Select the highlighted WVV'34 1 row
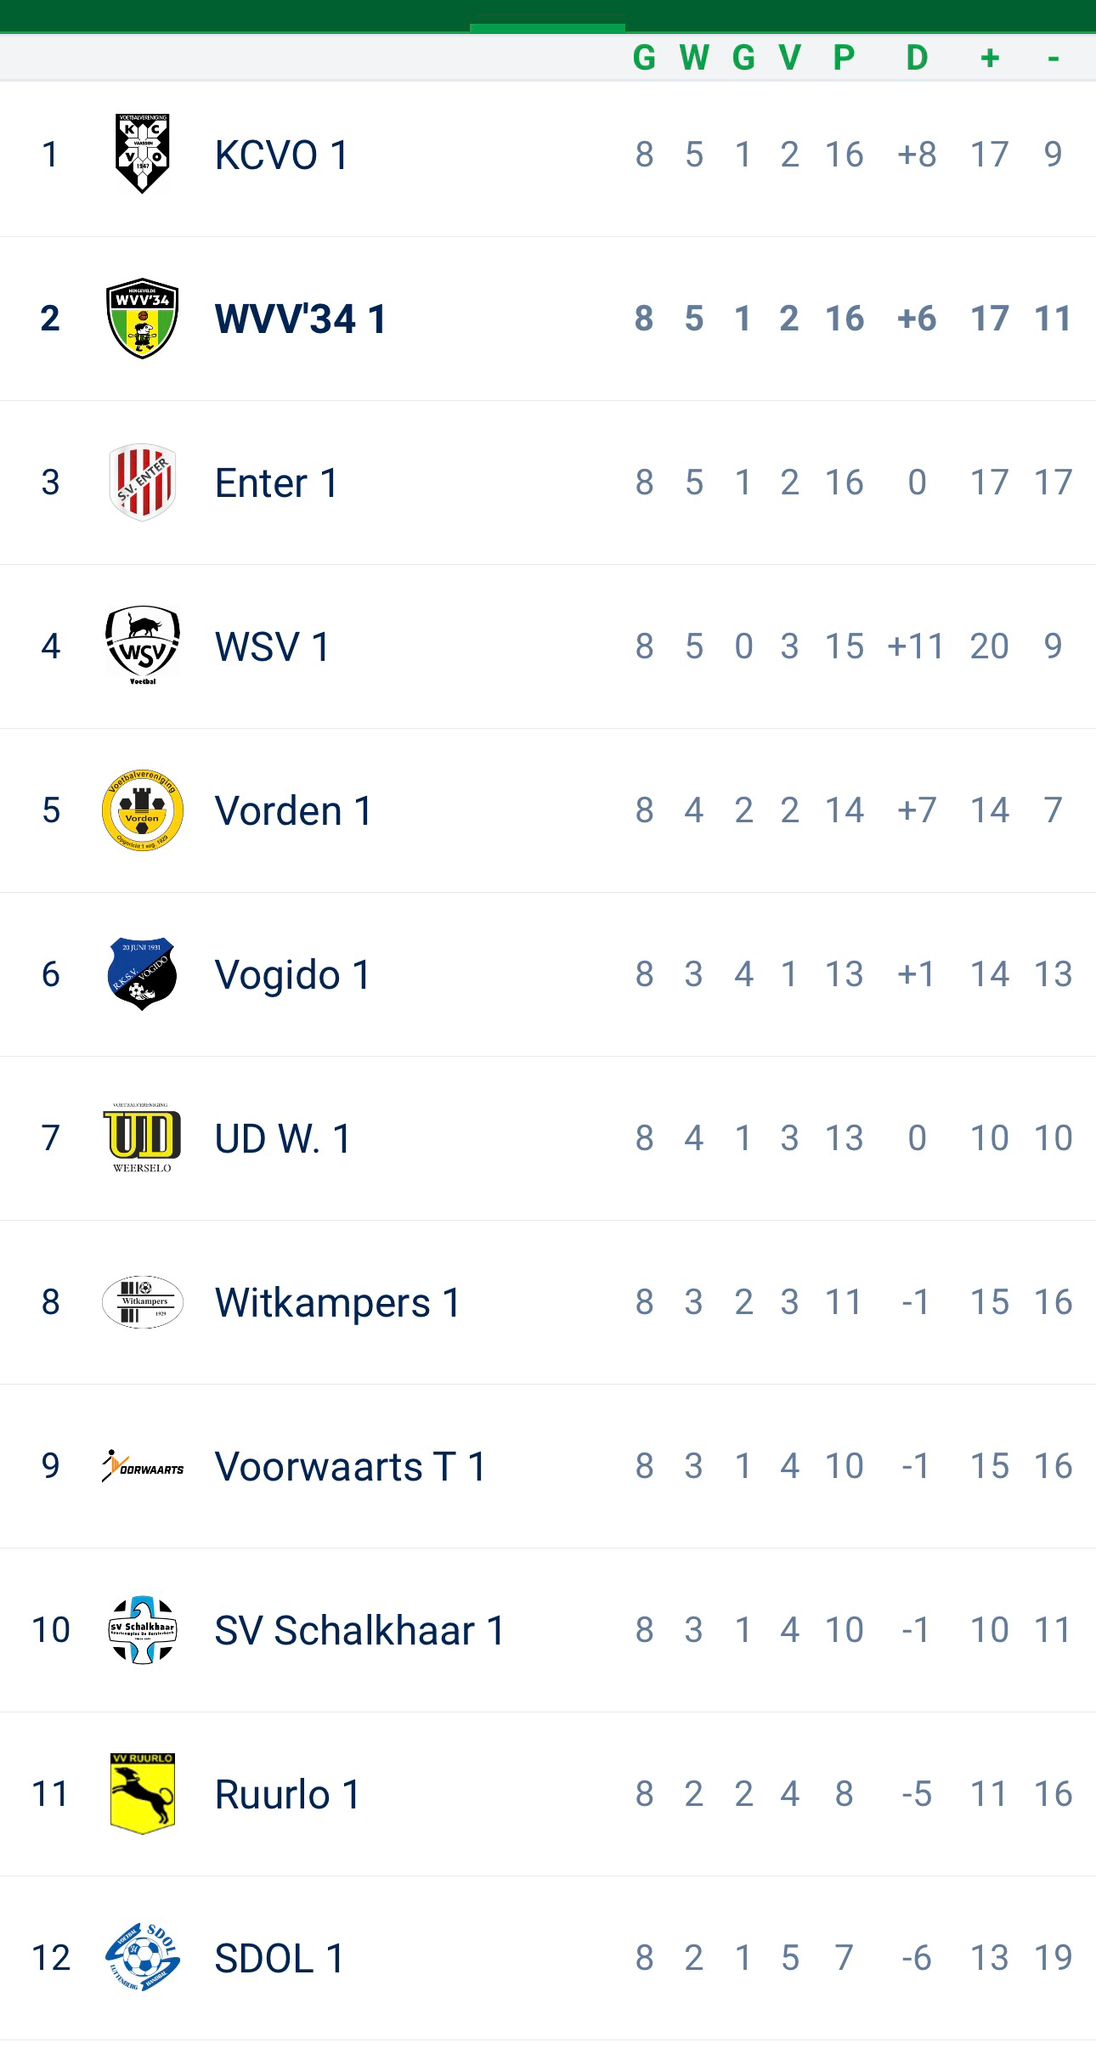 (548, 319)
